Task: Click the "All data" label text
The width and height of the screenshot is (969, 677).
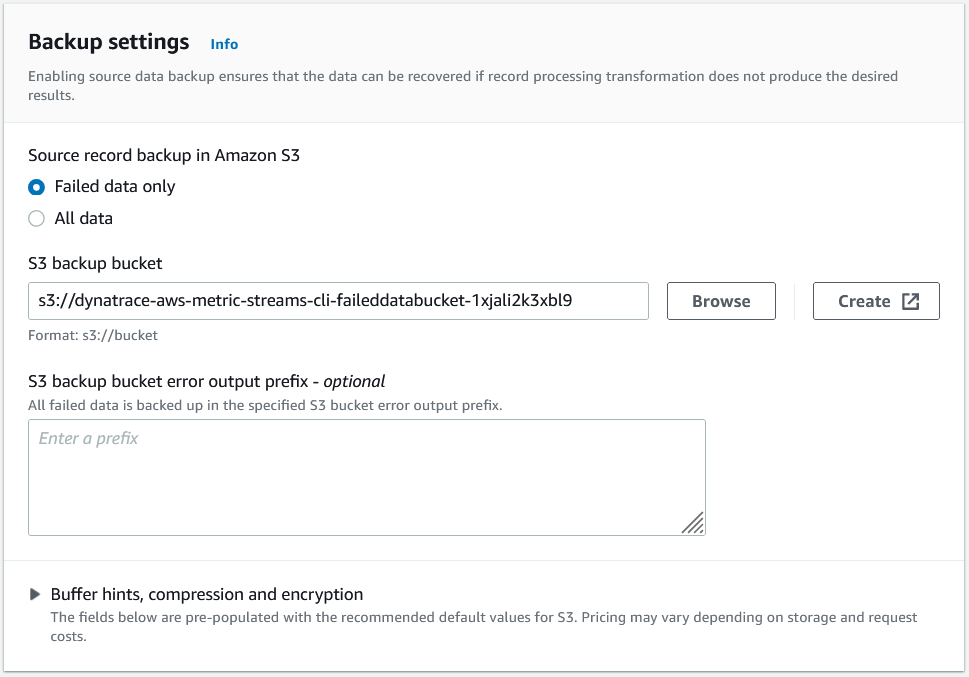Action: coord(84,218)
